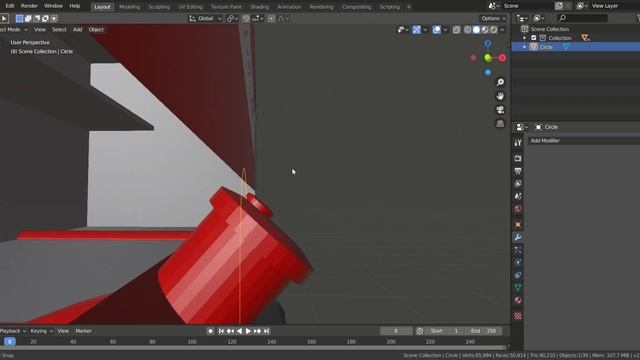Open the Tool properties tab
The image size is (640, 360).
click(518, 142)
